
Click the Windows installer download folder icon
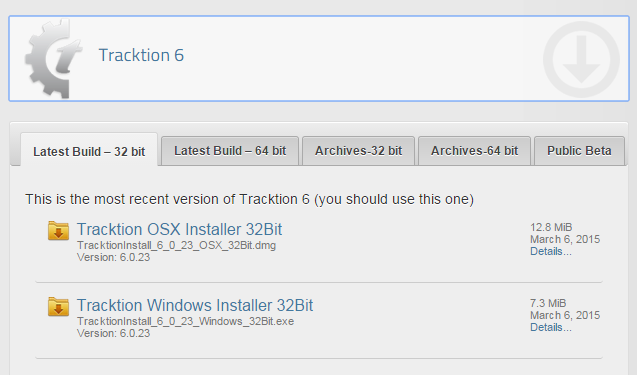click(x=58, y=307)
